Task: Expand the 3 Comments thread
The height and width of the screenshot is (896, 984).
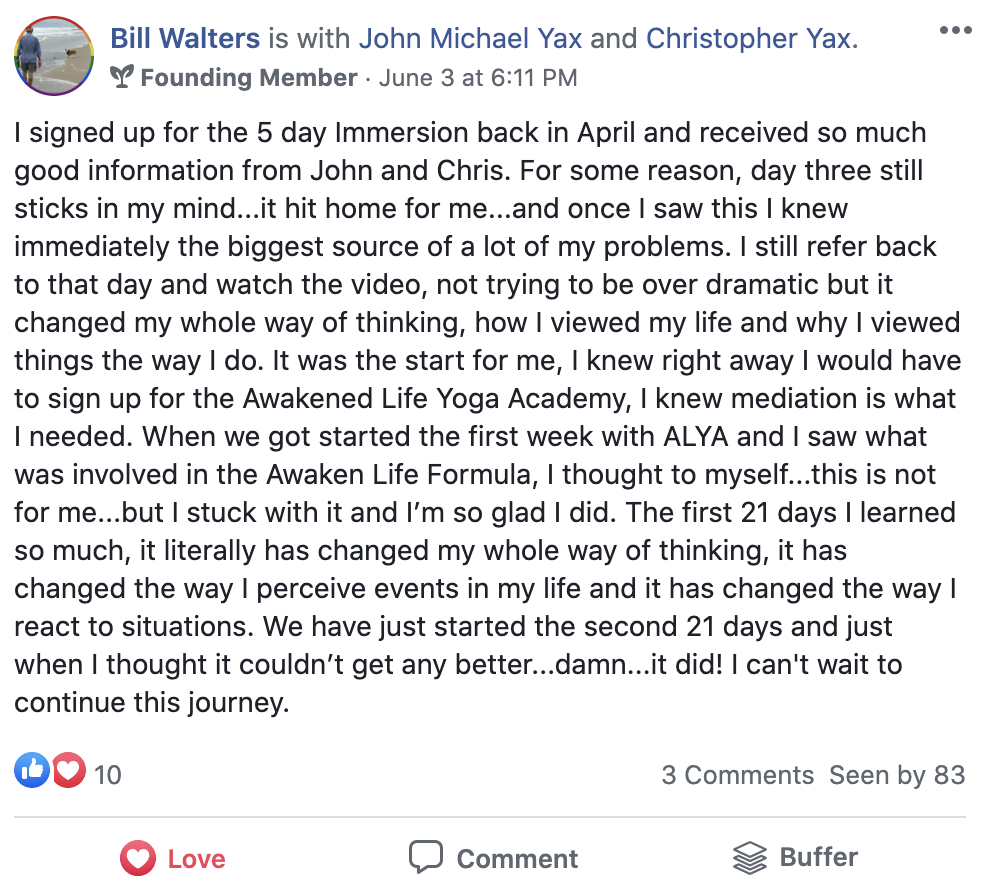Action: pos(737,775)
